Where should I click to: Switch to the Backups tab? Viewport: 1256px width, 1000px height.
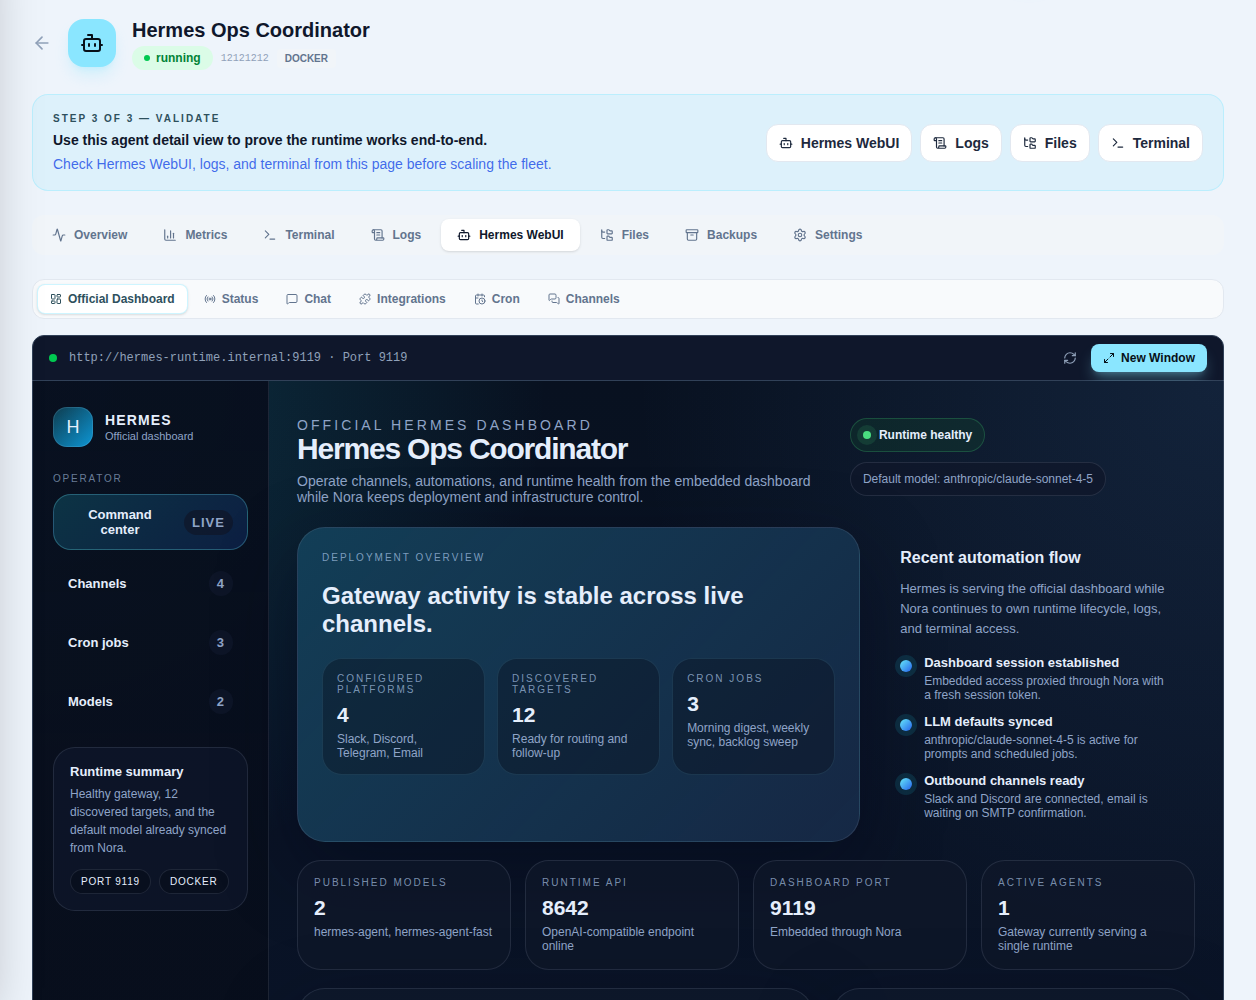[721, 235]
